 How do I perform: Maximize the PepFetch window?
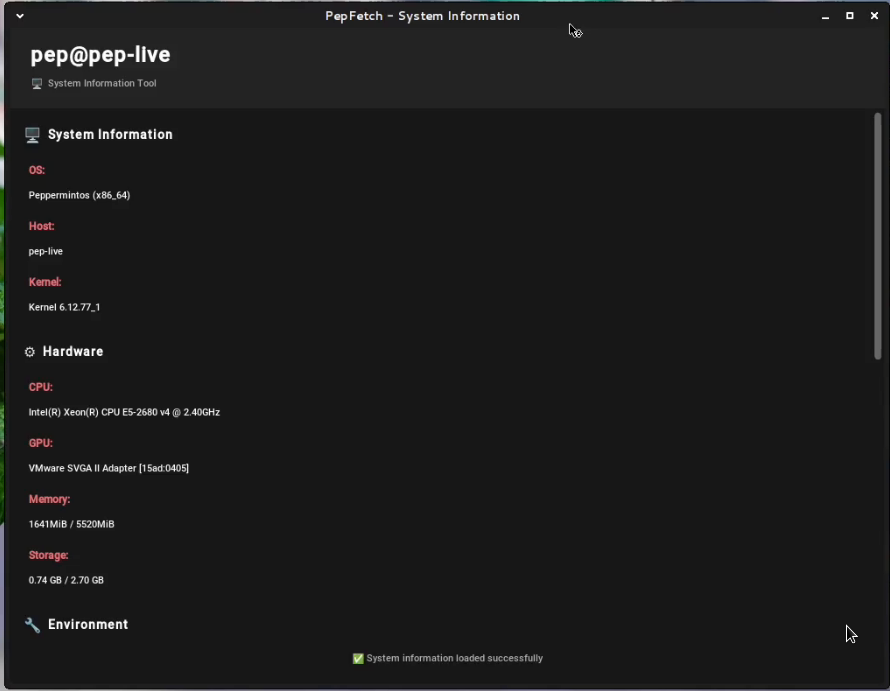[850, 16]
